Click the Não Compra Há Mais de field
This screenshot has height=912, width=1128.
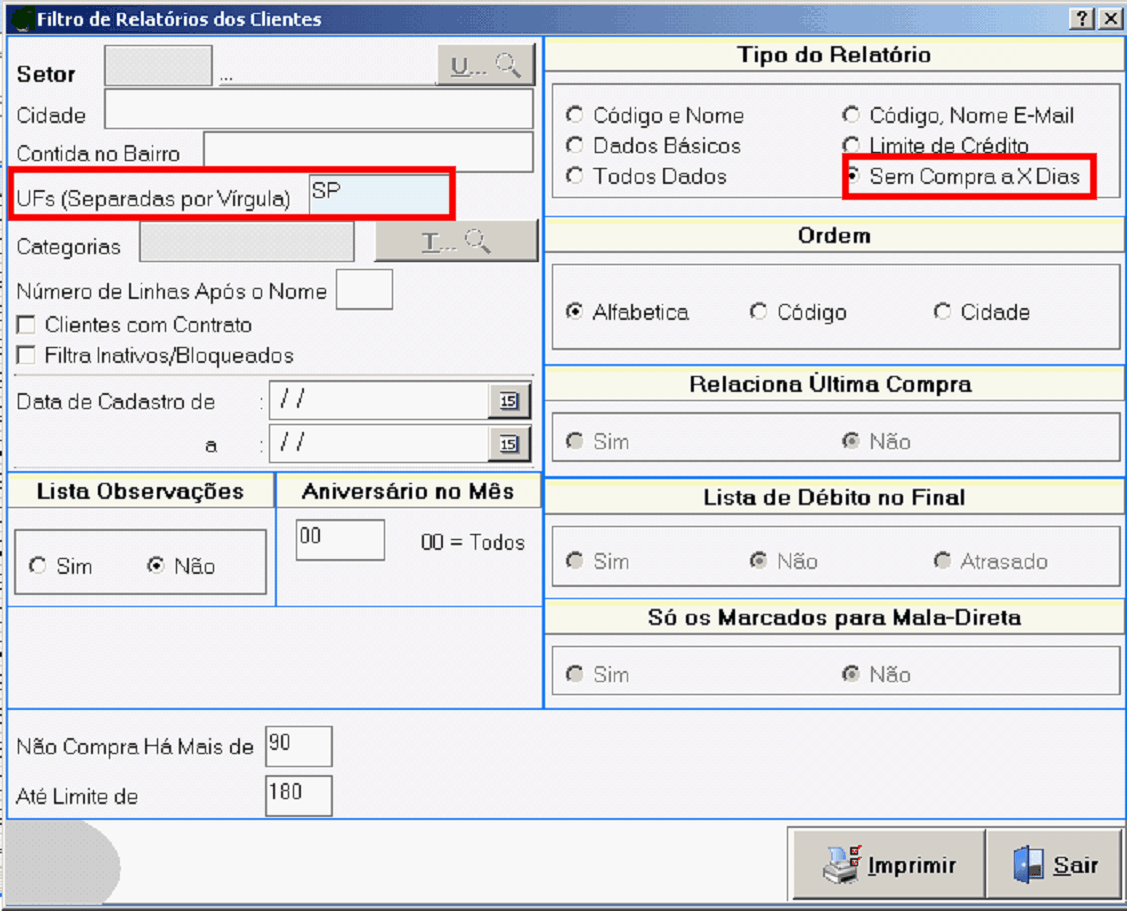tap(298, 746)
